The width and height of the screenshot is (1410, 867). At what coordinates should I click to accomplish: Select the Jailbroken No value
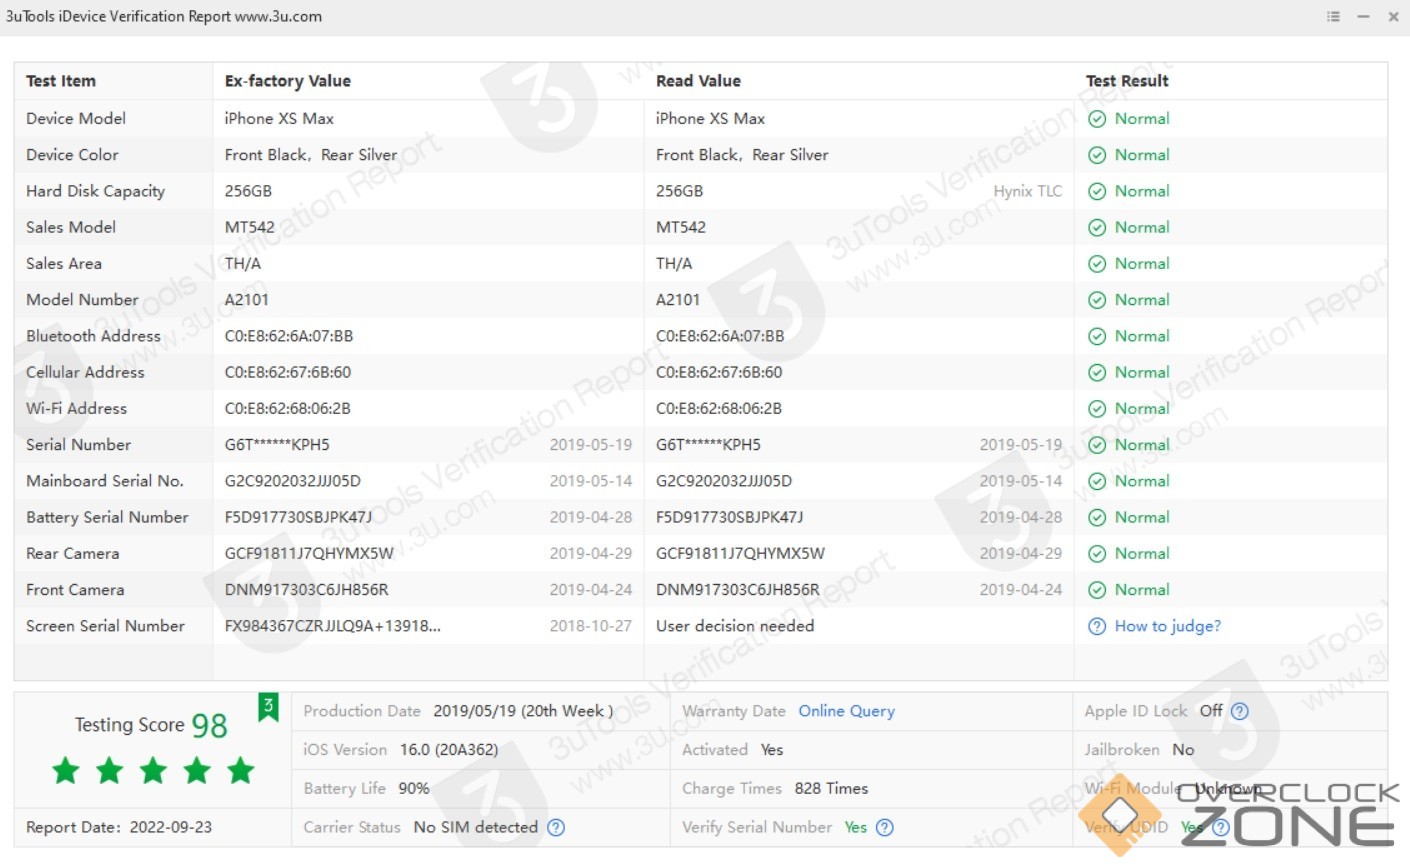[1183, 749]
